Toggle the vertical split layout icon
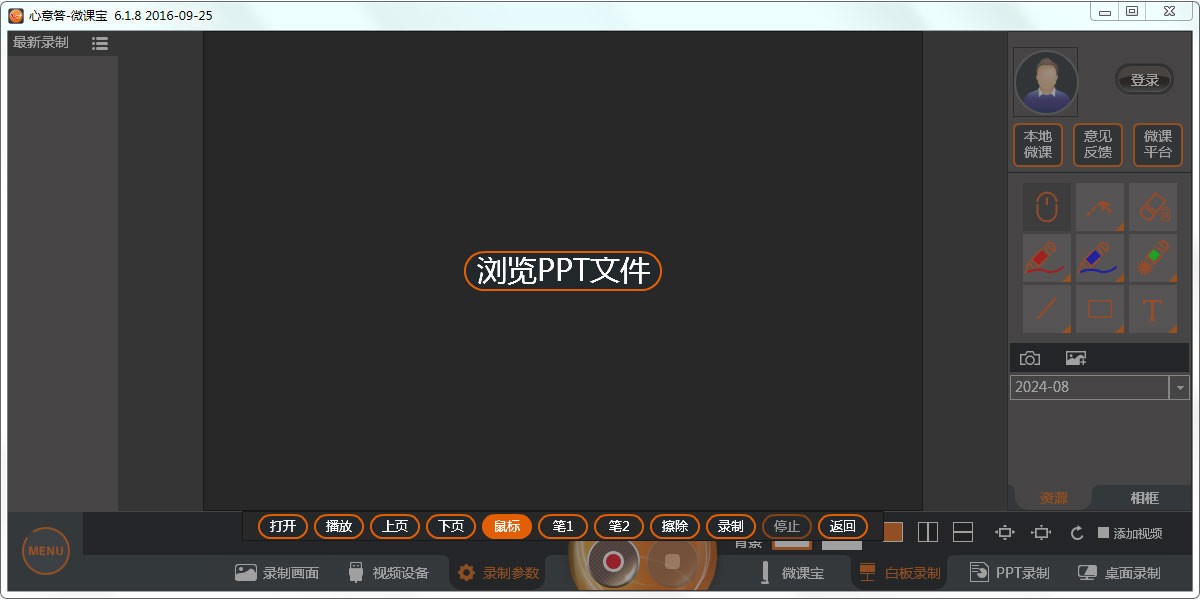The image size is (1200, 600). coord(927,532)
